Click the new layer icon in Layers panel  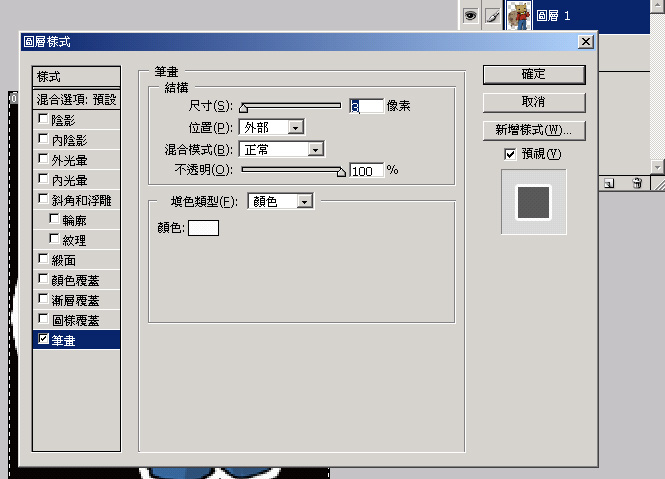(609, 183)
